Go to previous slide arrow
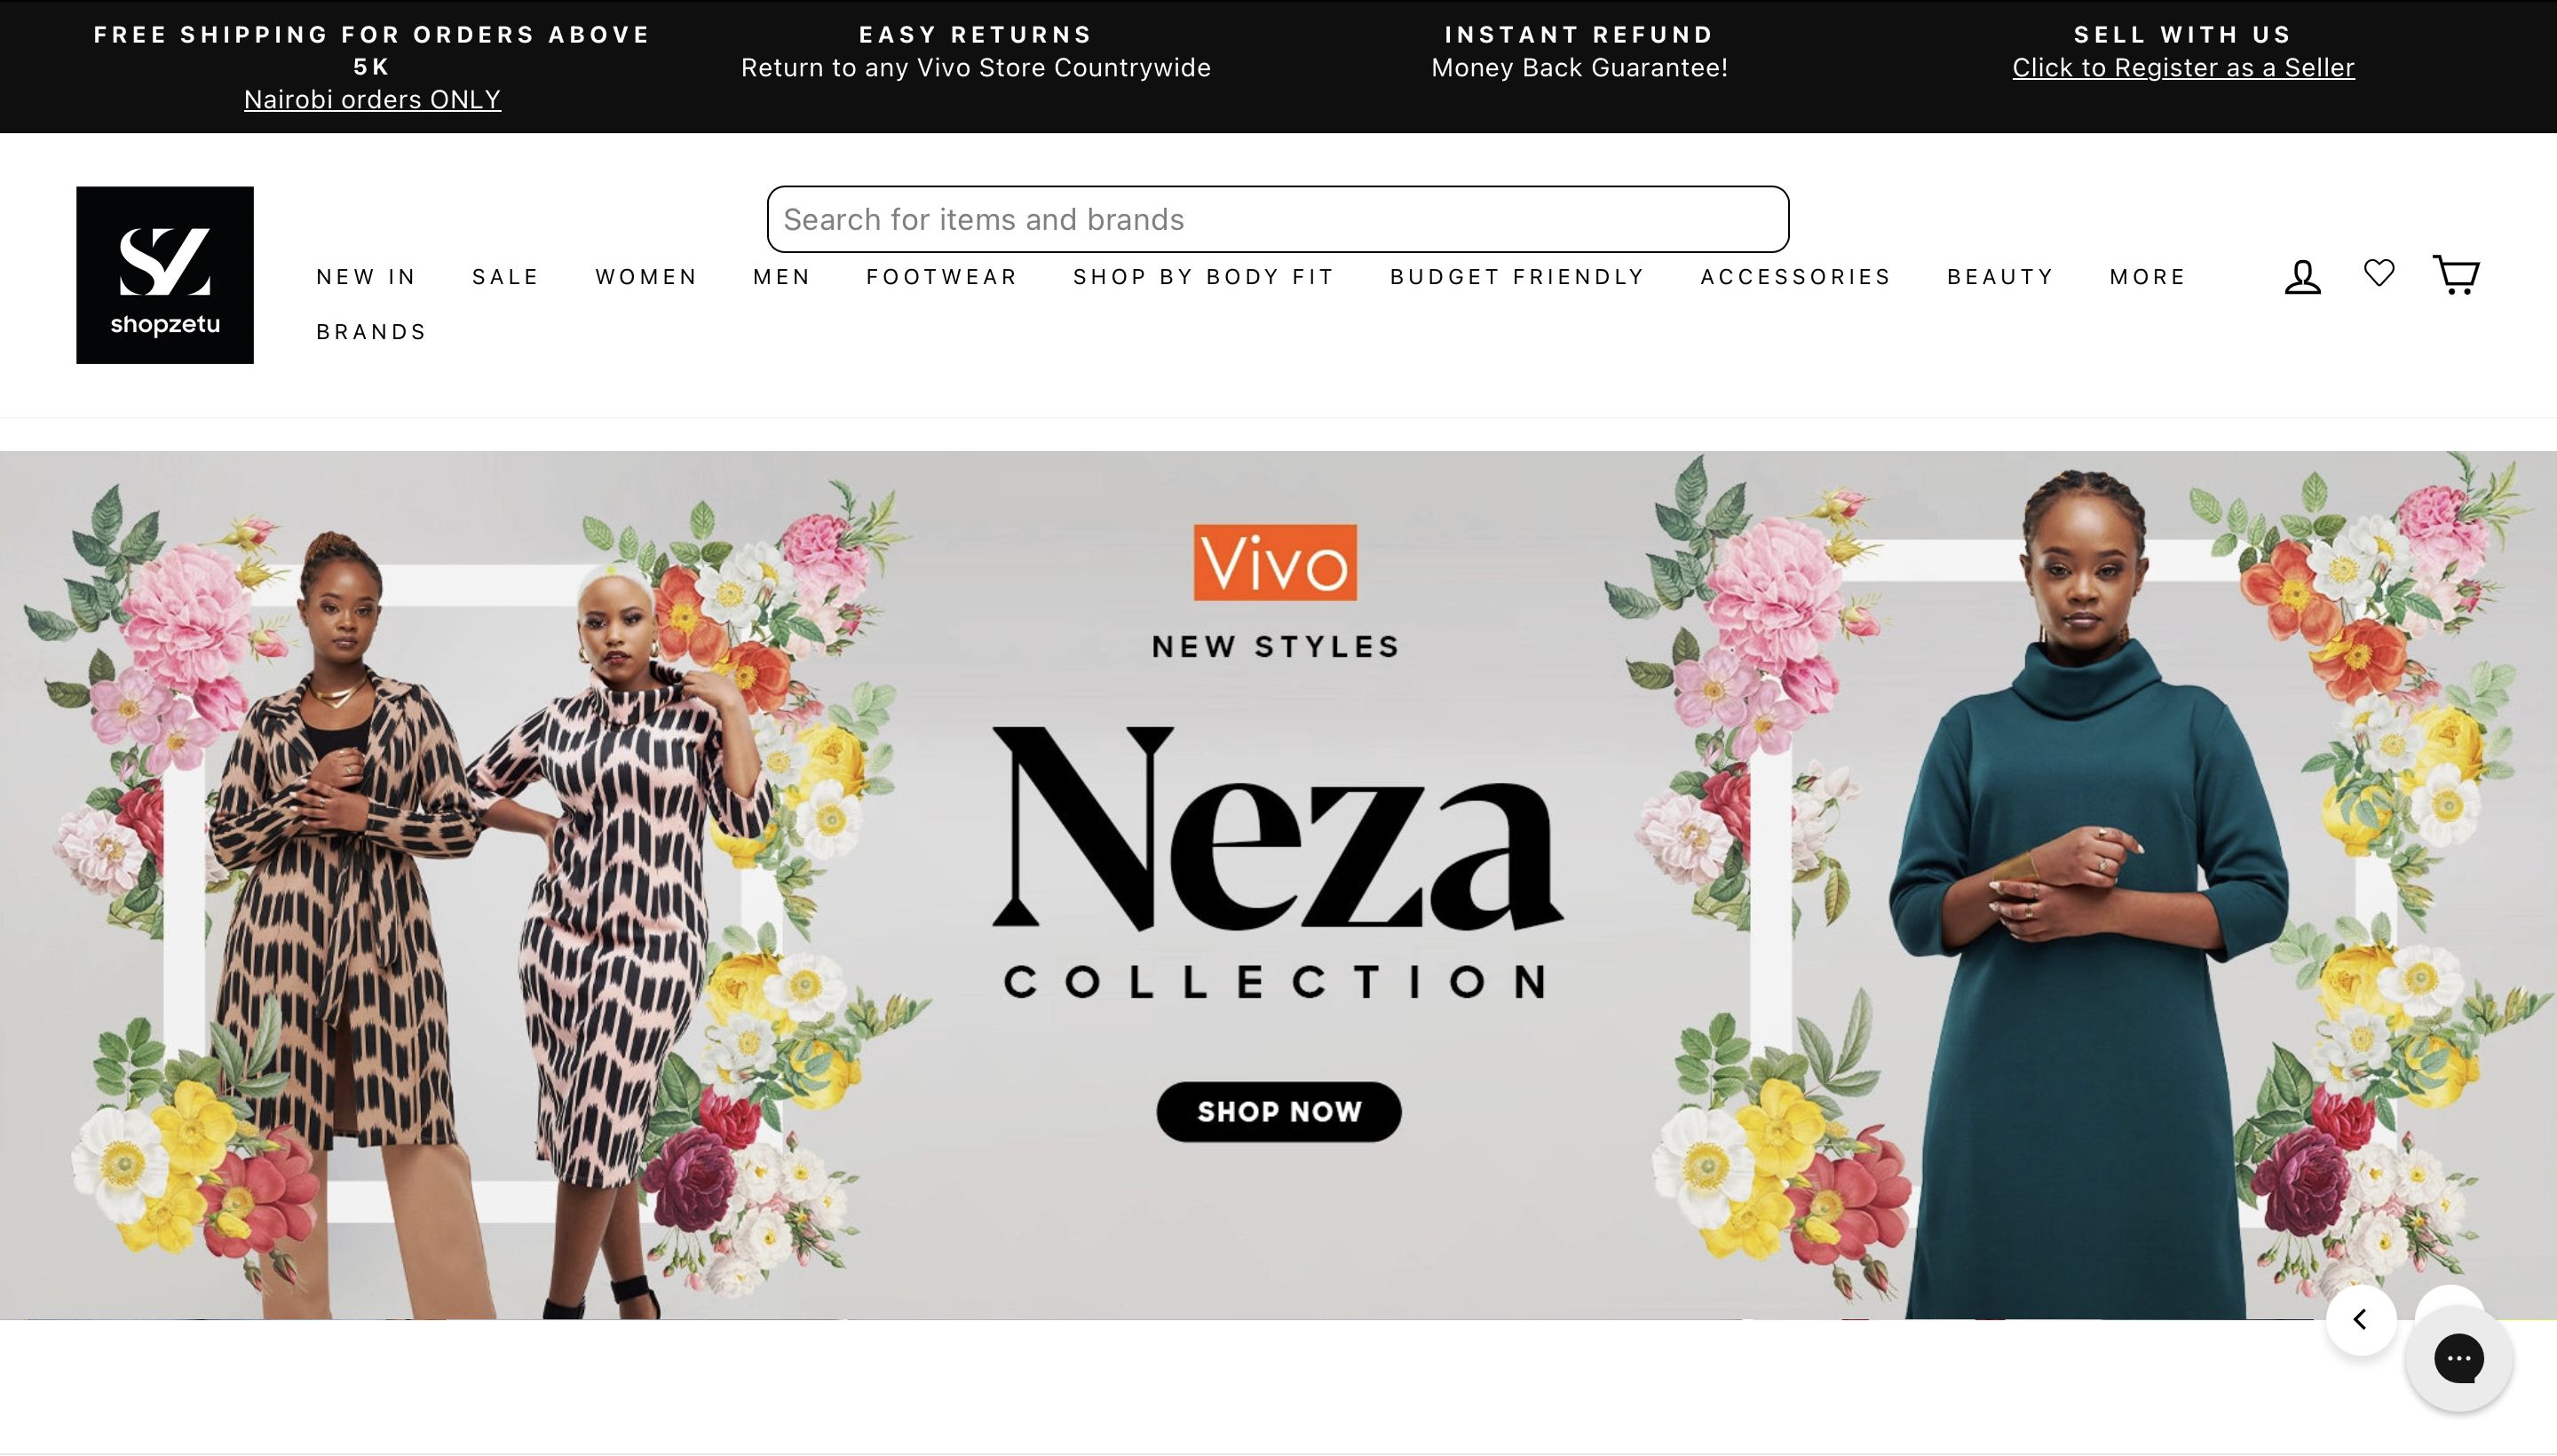The image size is (2557, 1456). pyautogui.click(x=2361, y=1320)
